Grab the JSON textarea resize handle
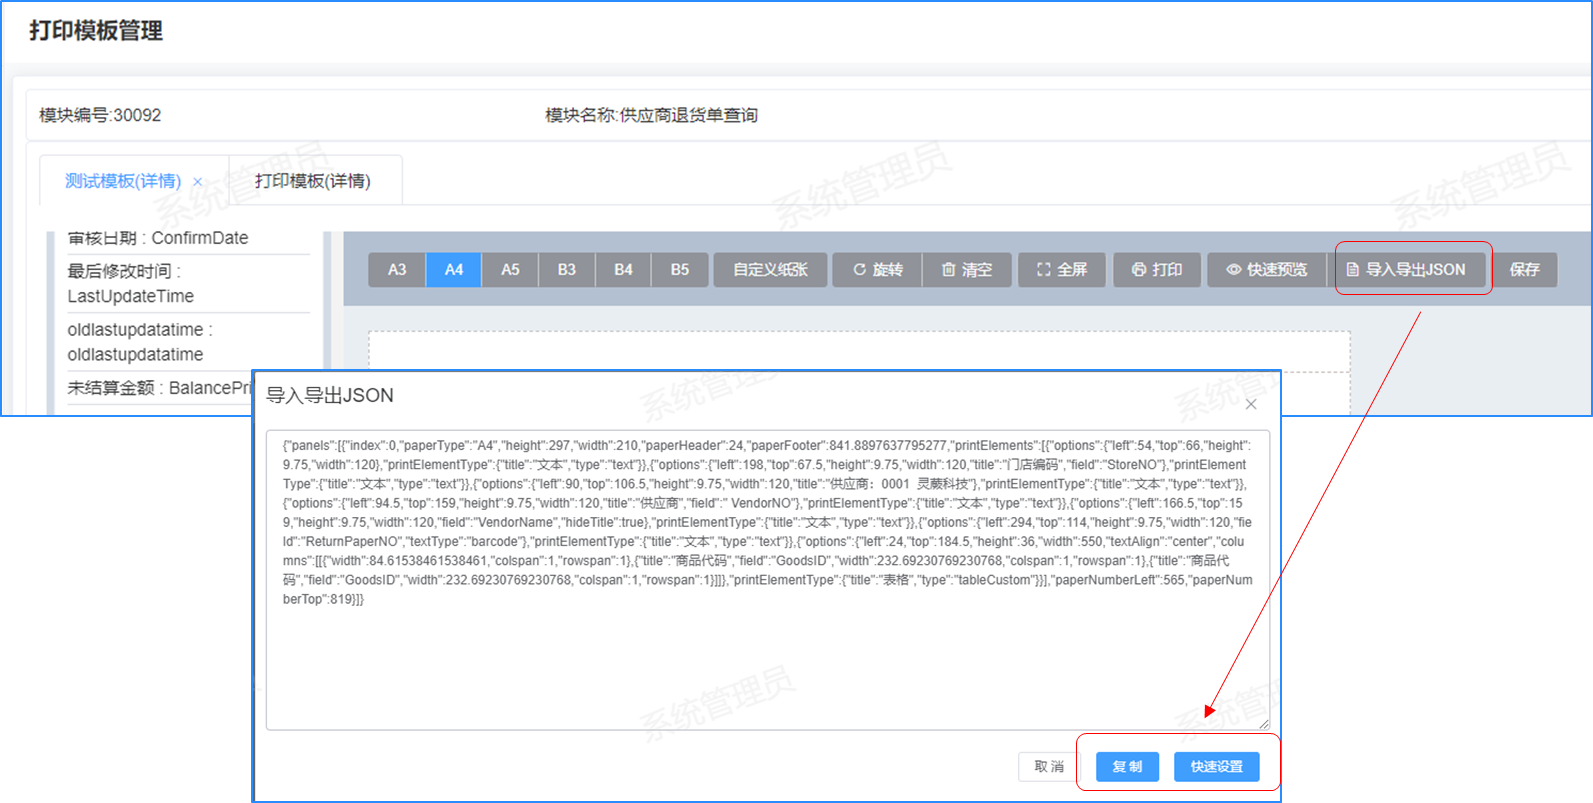The image size is (1593, 803). (1263, 723)
